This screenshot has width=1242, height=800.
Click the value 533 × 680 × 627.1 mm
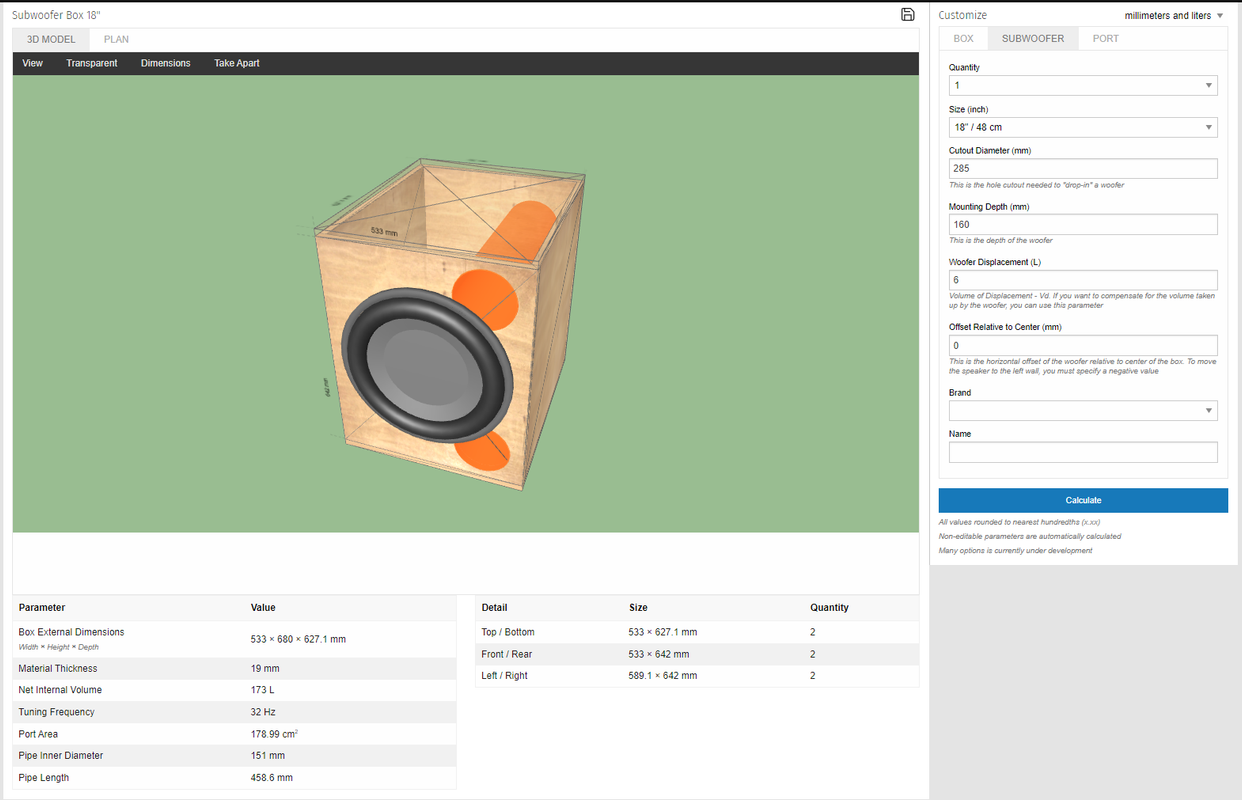298,639
